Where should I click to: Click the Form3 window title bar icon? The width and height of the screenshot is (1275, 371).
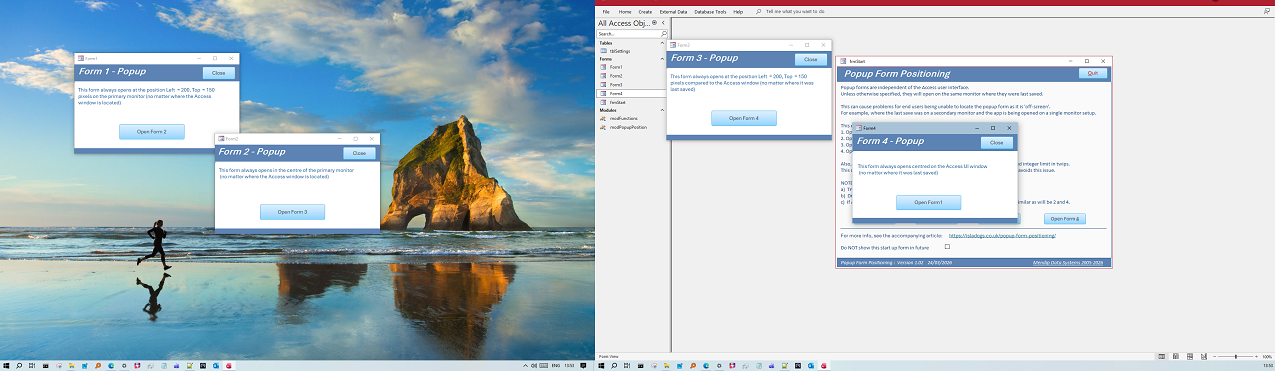click(x=673, y=45)
